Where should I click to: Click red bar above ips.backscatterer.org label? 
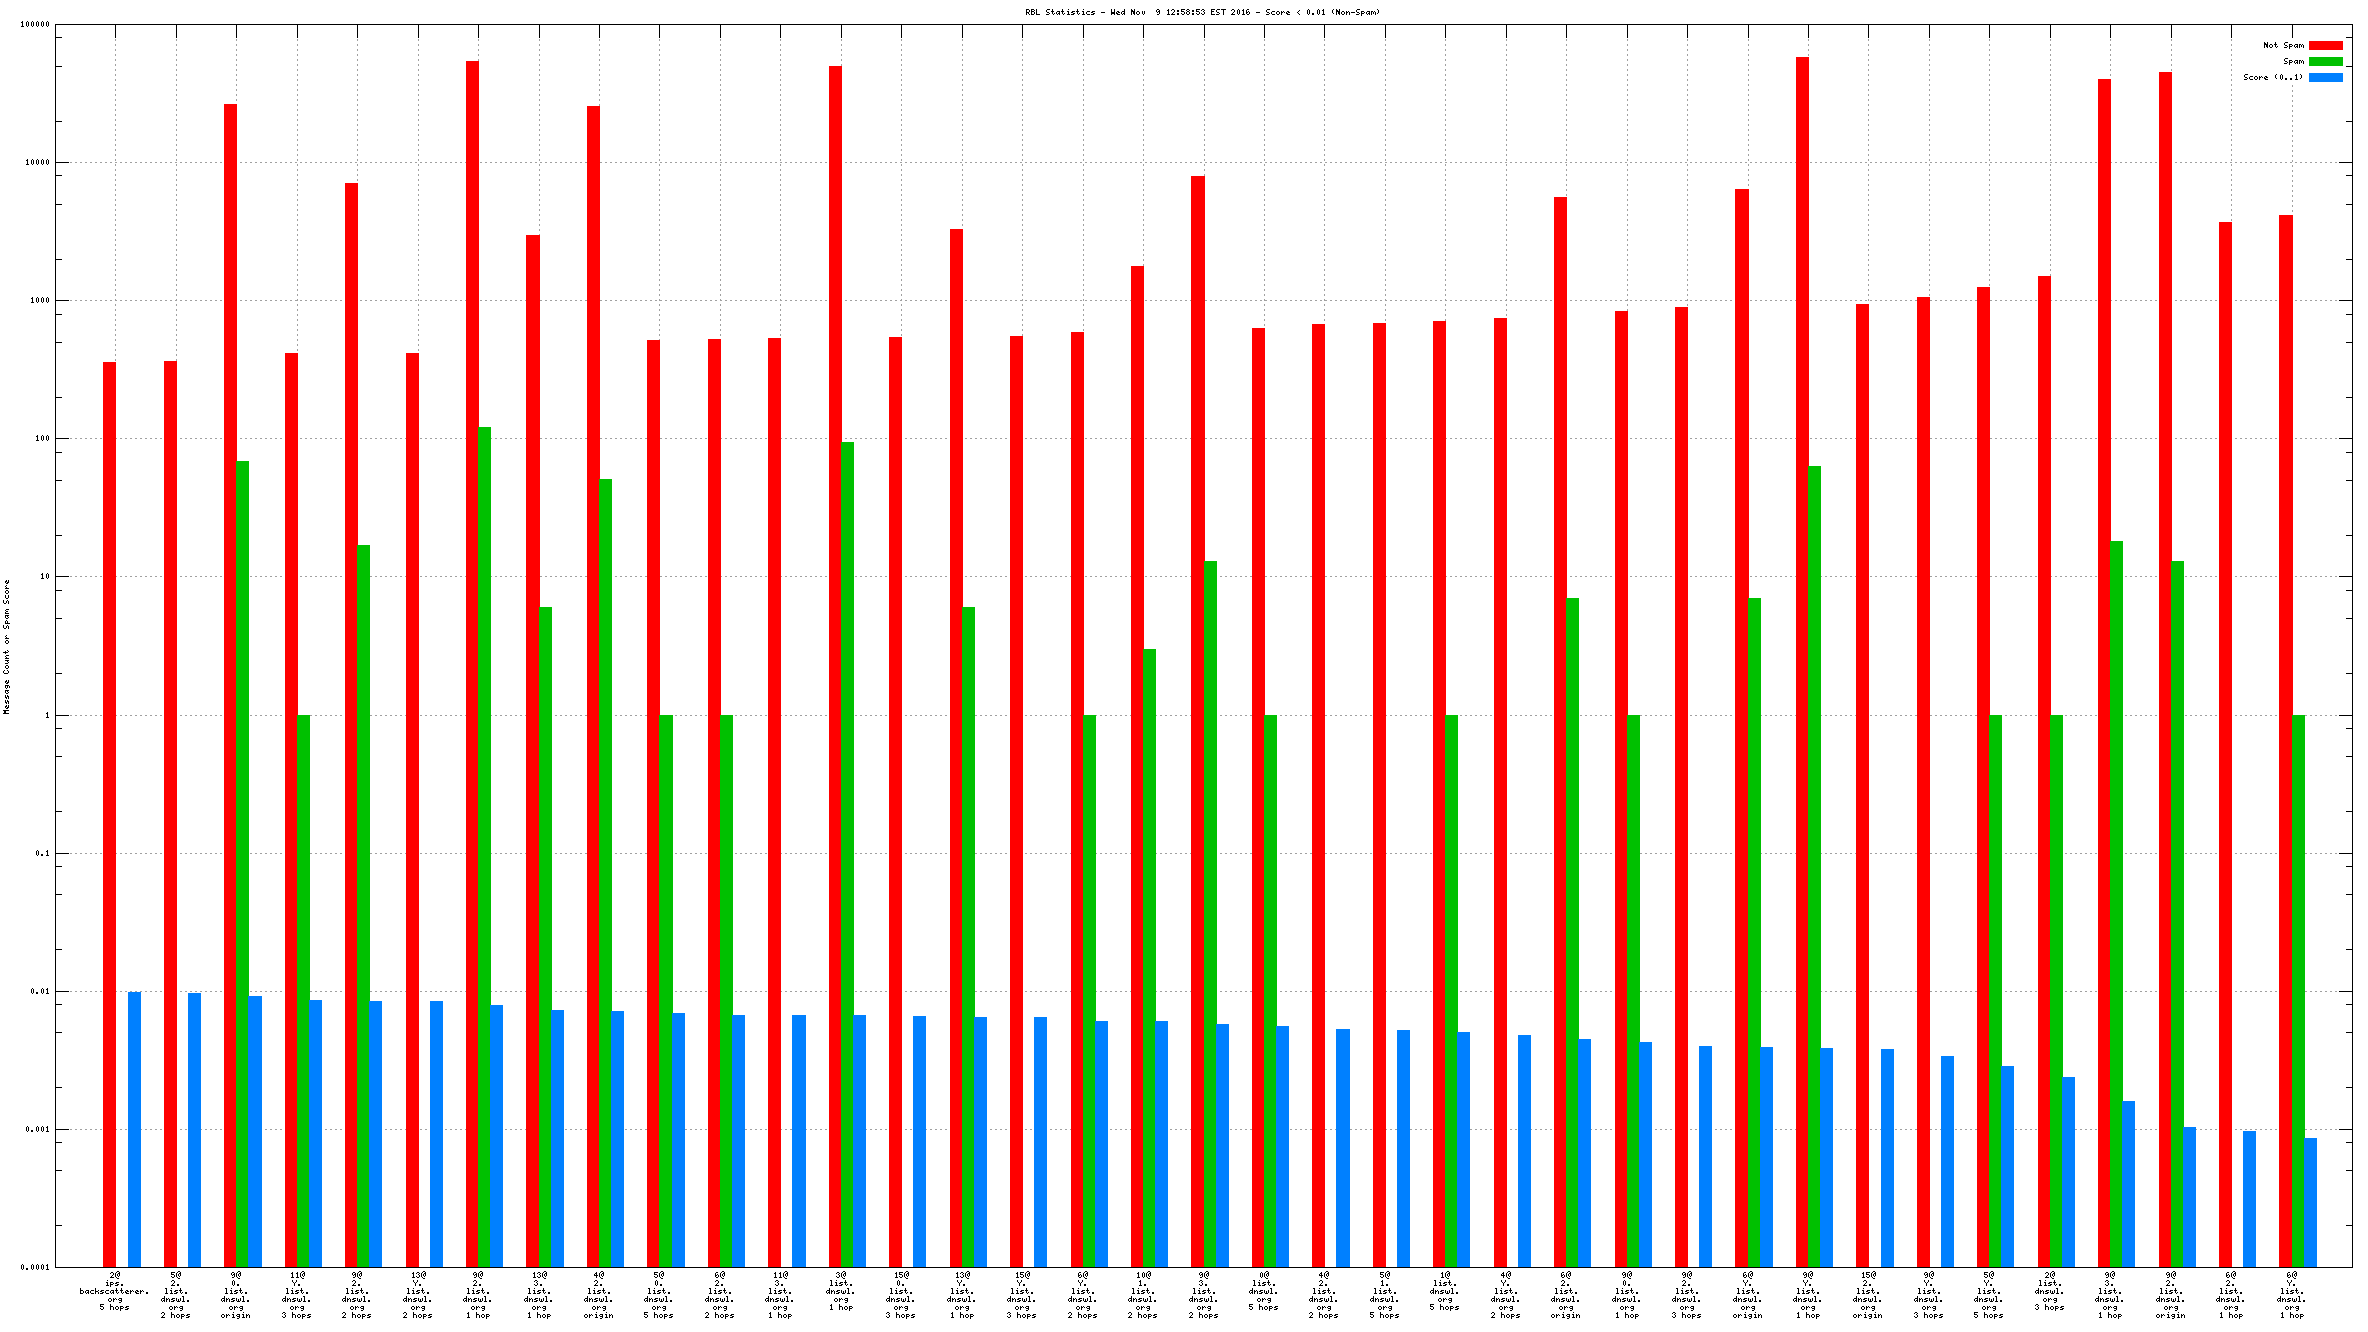click(109, 800)
